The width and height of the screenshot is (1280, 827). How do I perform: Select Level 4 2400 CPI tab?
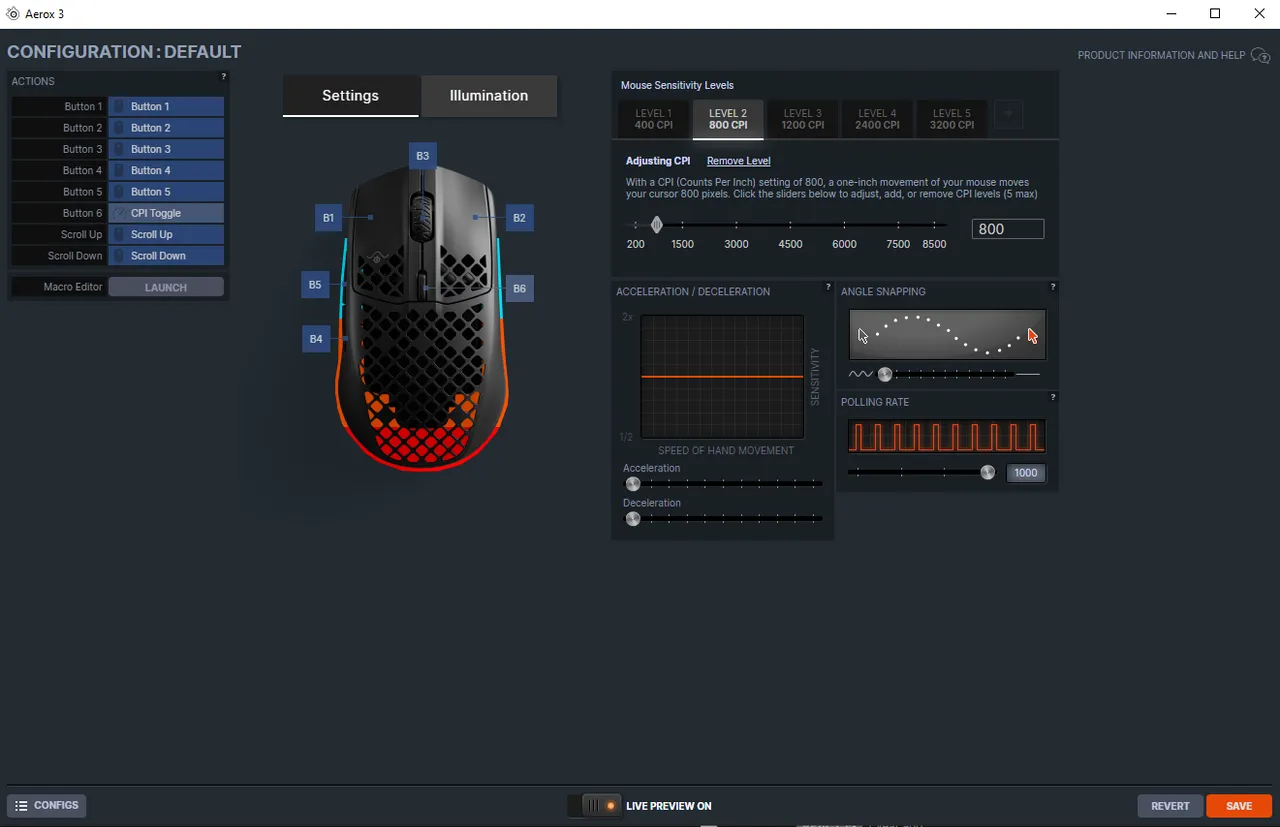pos(877,119)
